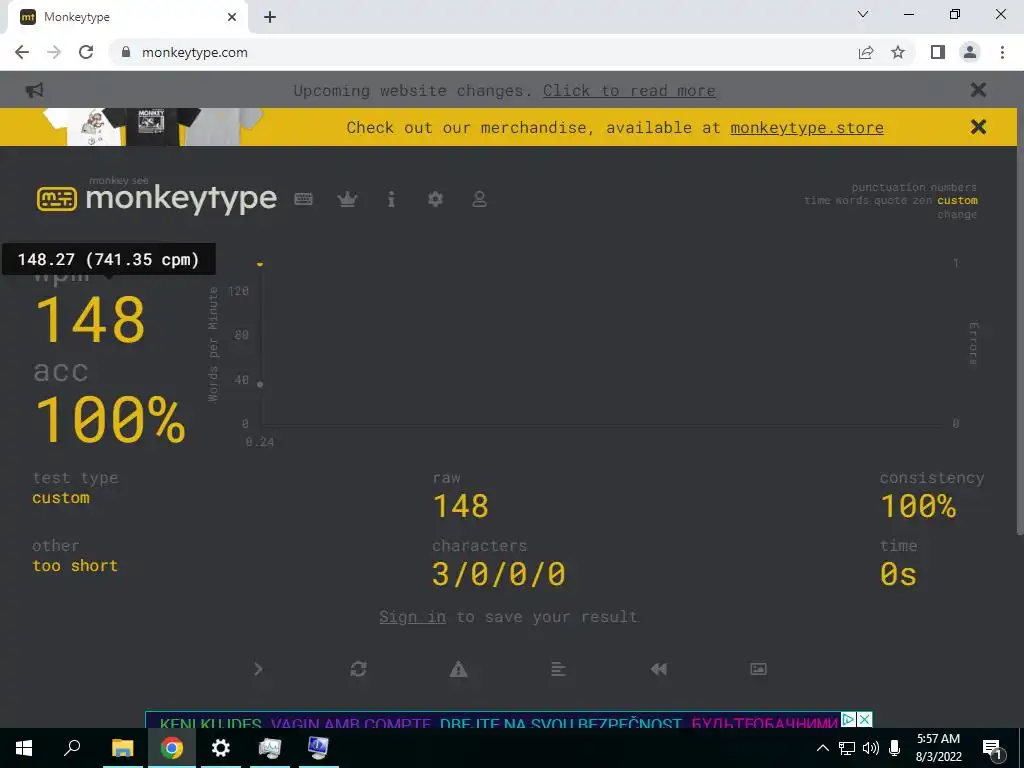Open Settings gear in taskbar
Screen dimensions: 1024x768
coord(221,748)
